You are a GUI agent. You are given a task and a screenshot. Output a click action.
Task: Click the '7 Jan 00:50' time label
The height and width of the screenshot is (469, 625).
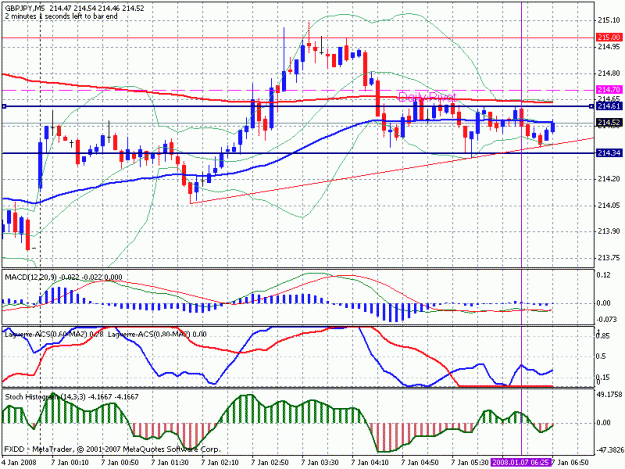pos(122,463)
